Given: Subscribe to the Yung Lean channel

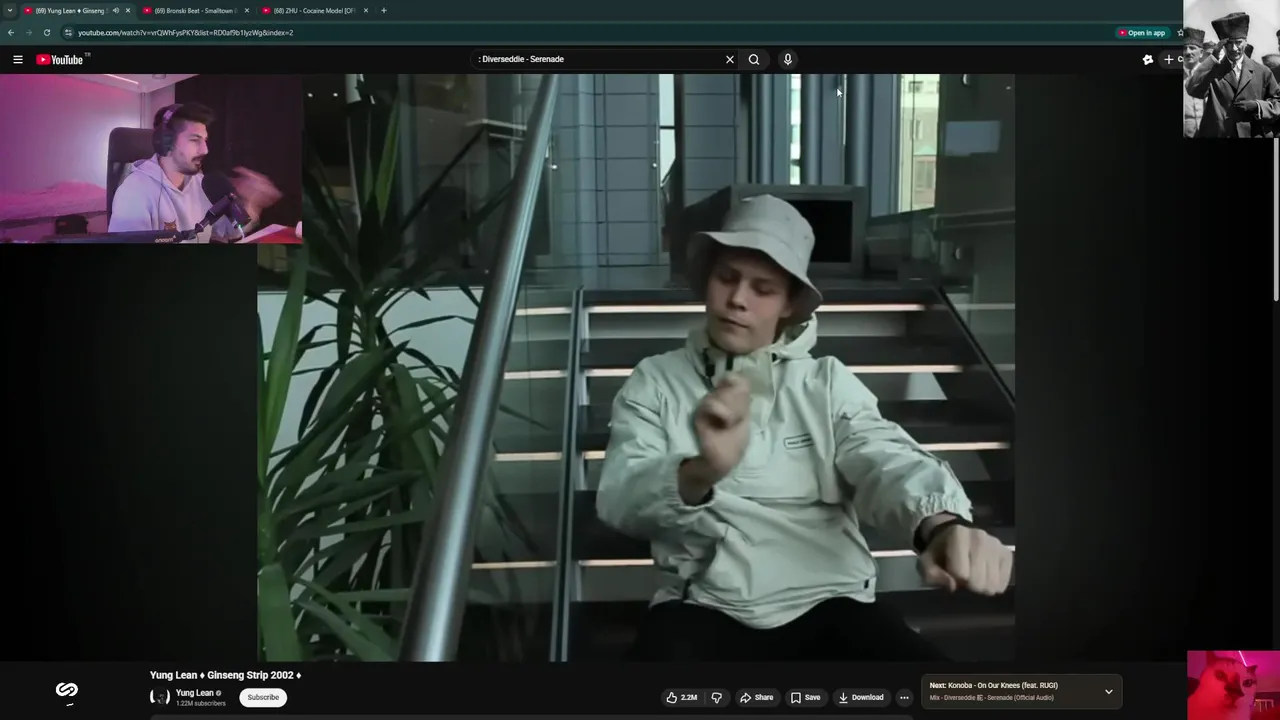Looking at the screenshot, I should coord(263,698).
